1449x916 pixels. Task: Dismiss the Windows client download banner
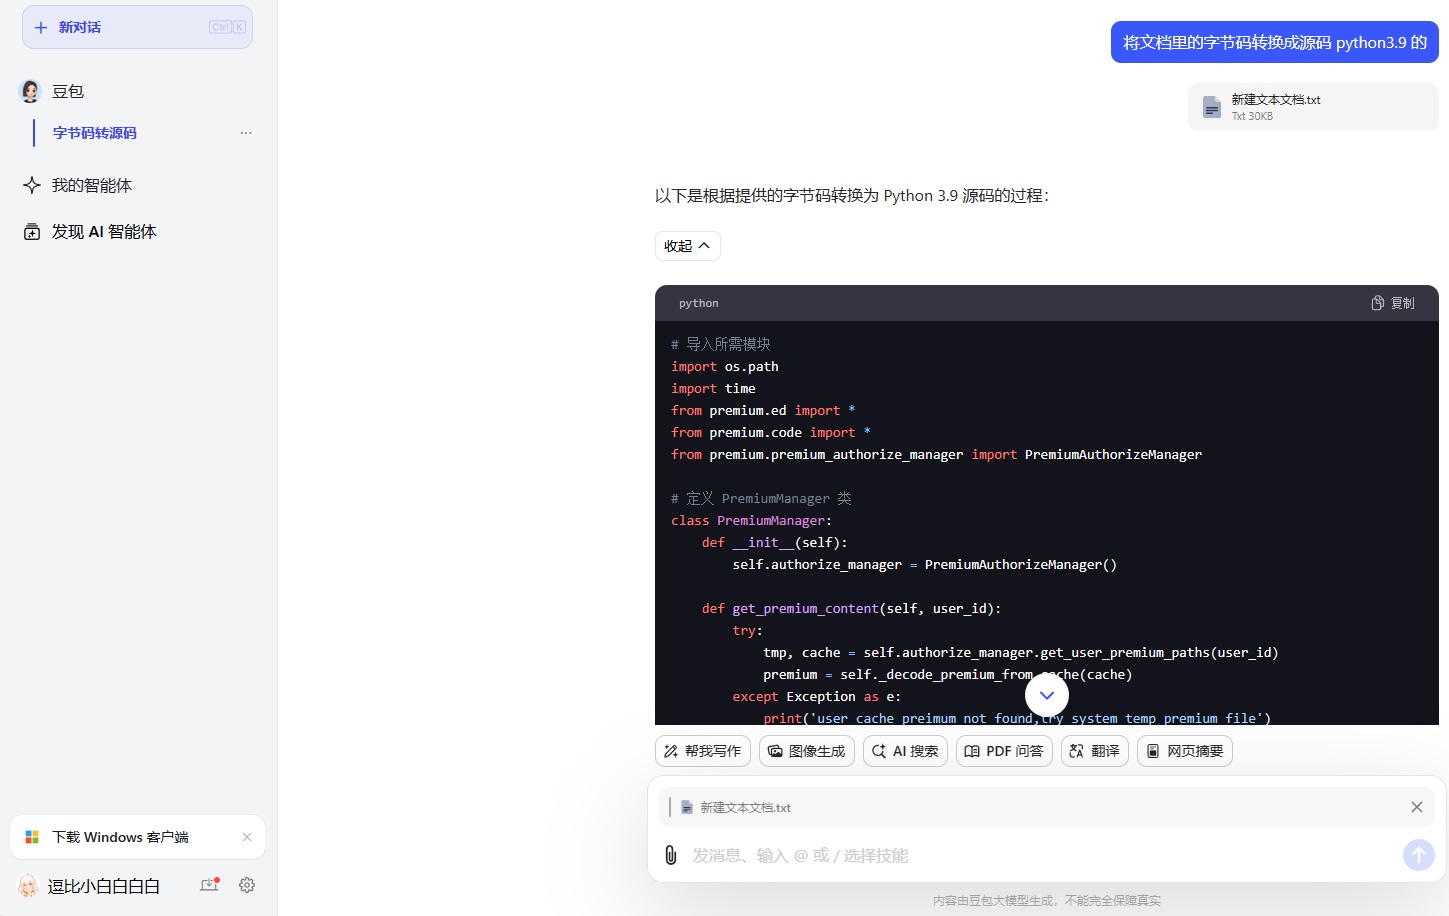(247, 837)
